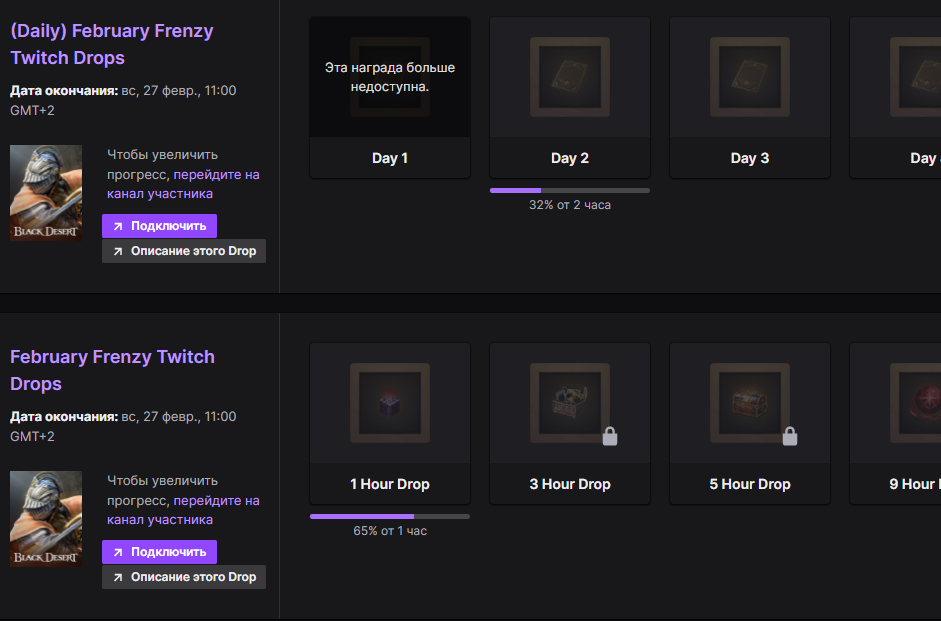The width and height of the screenshot is (941, 621).
Task: Click the top Подключить button
Action: 159,226
